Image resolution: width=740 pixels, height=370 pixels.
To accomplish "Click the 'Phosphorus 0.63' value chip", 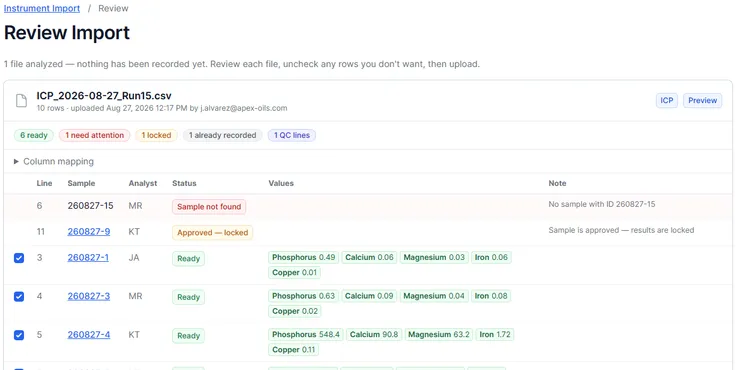I will click(x=303, y=296).
